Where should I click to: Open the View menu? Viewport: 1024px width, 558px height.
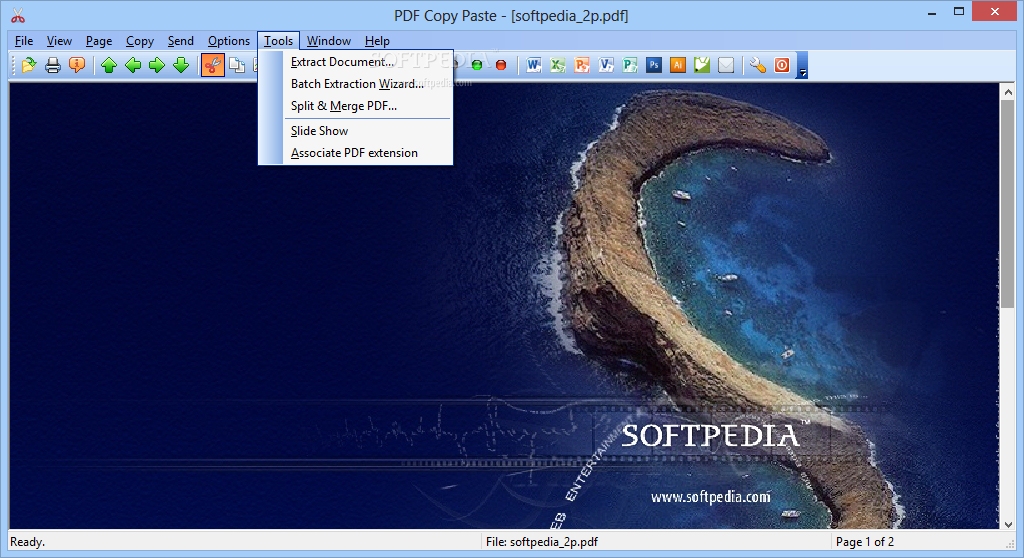(59, 41)
